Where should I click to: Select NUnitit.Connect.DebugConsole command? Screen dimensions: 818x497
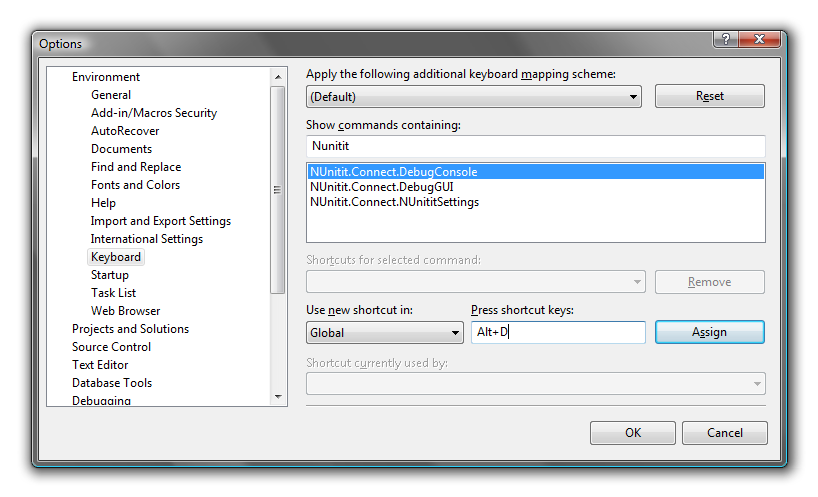coord(394,172)
